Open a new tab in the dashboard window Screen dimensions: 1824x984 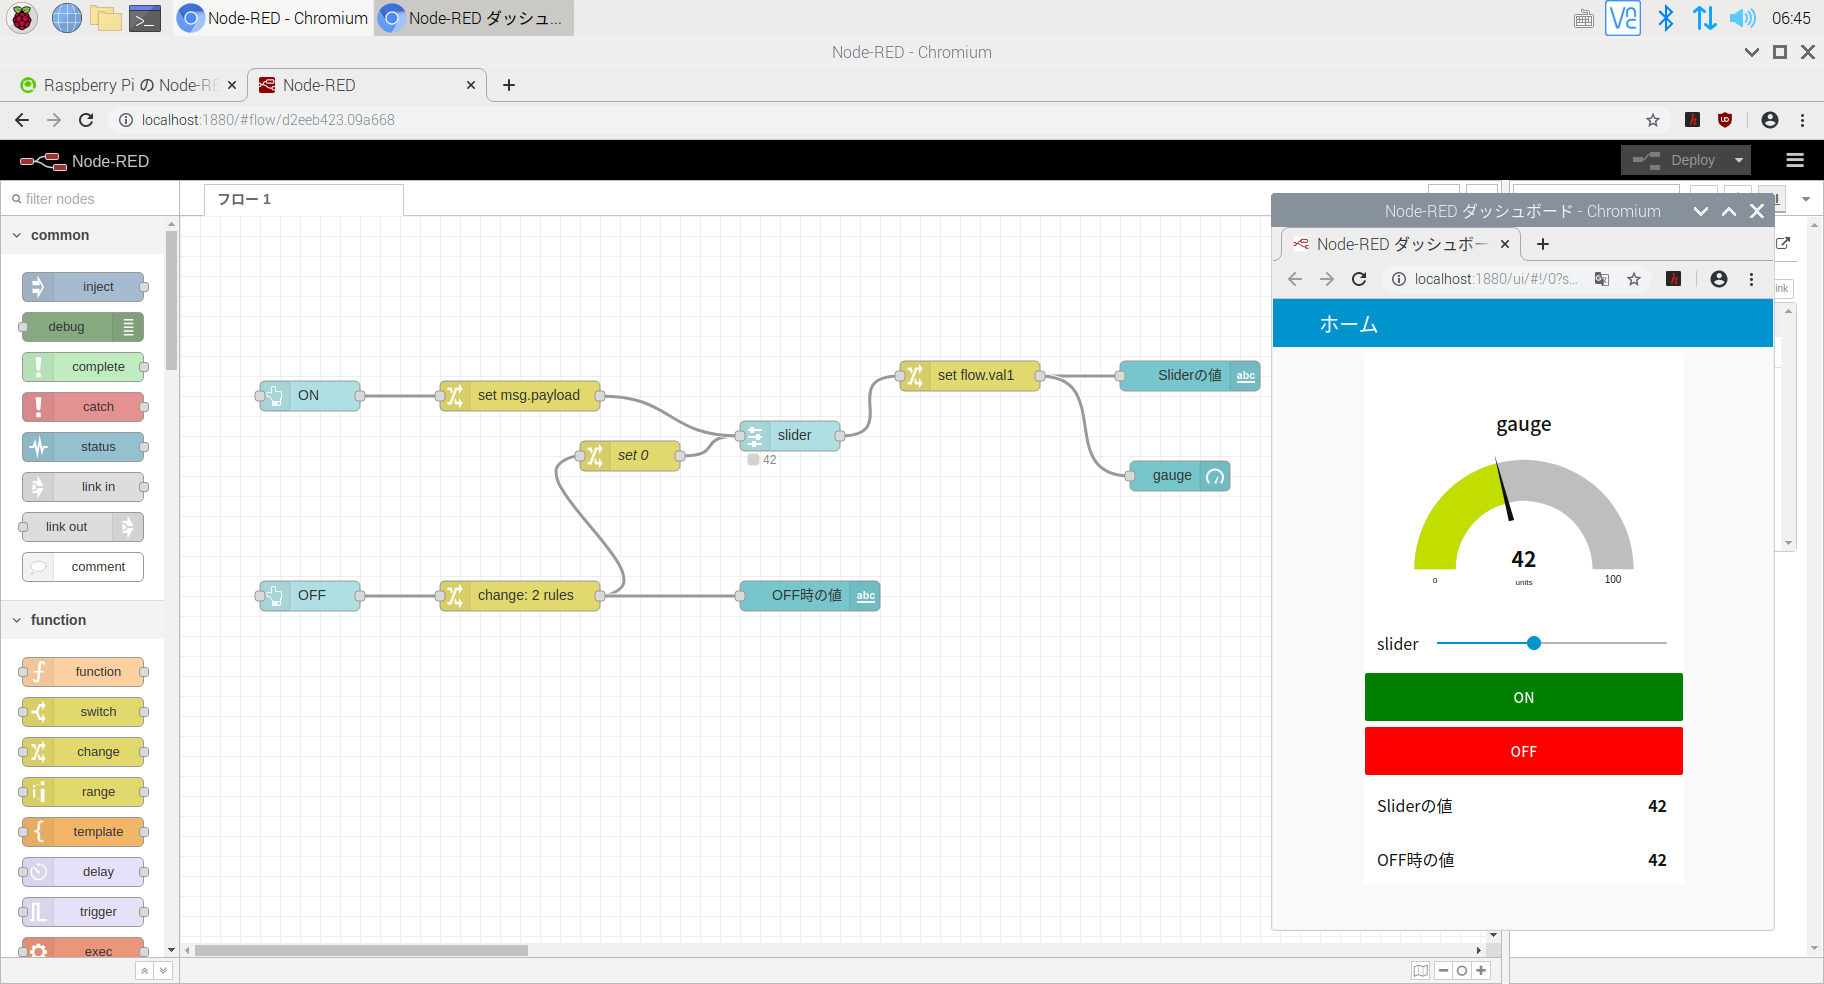[1543, 244]
